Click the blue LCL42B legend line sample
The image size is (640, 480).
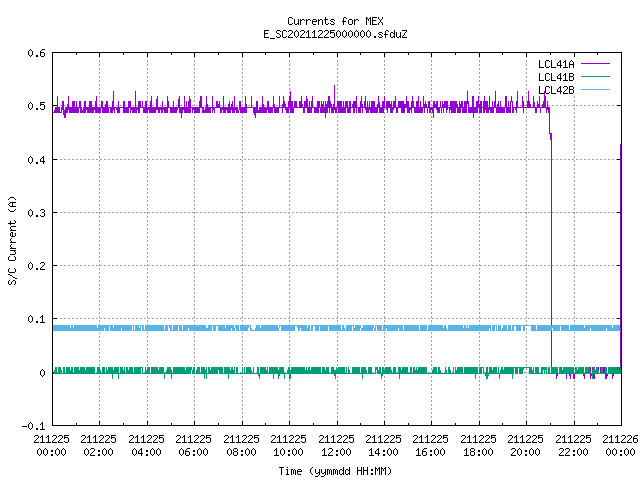point(595,89)
